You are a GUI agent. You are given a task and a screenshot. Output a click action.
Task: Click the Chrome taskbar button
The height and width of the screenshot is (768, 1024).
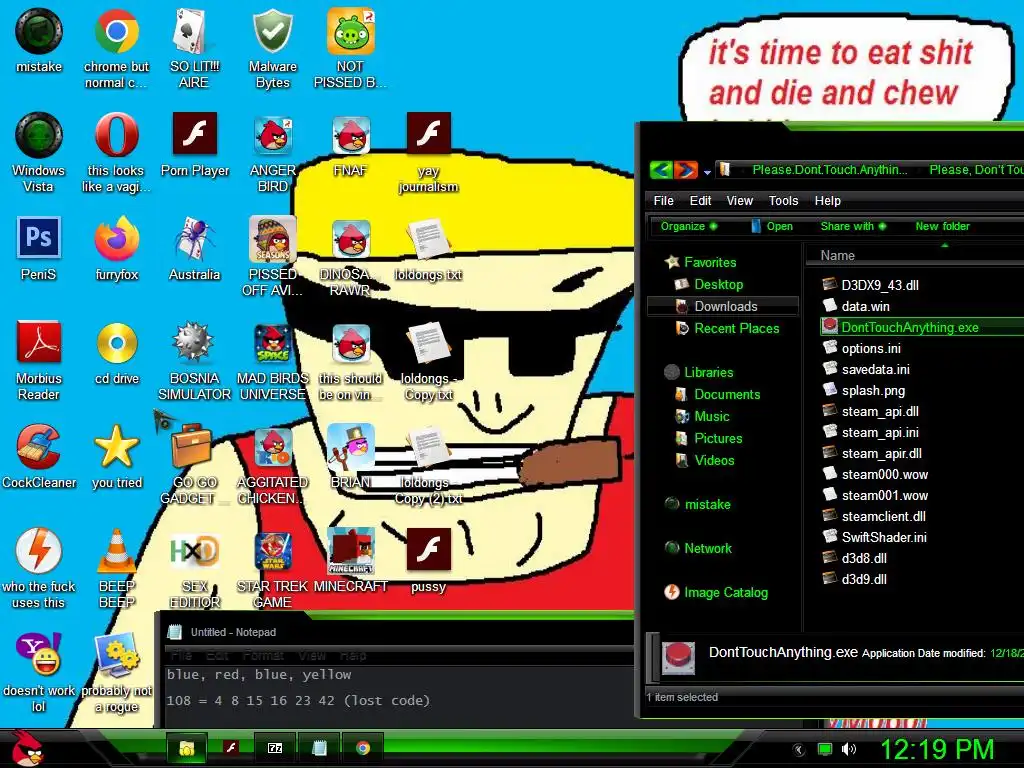point(362,748)
